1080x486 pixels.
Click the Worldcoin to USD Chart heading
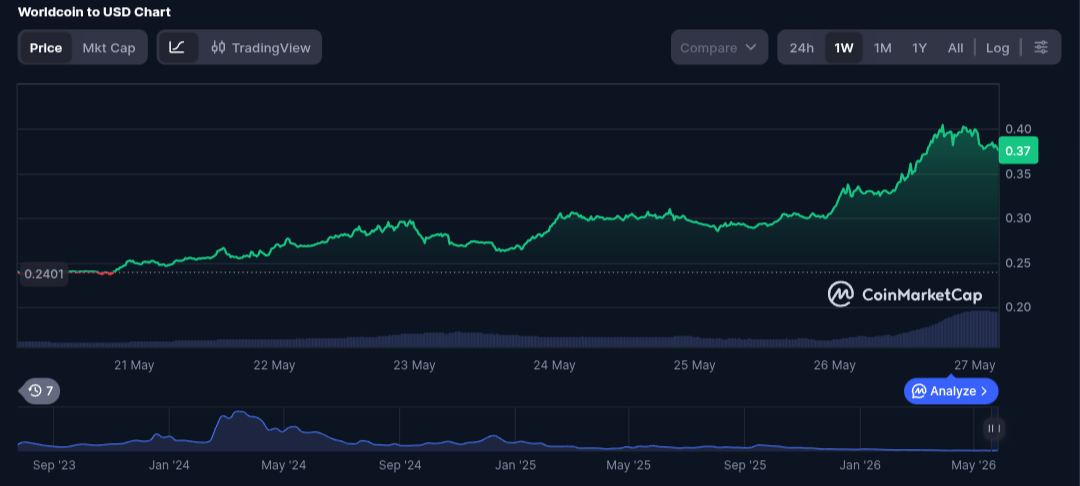[x=94, y=12]
